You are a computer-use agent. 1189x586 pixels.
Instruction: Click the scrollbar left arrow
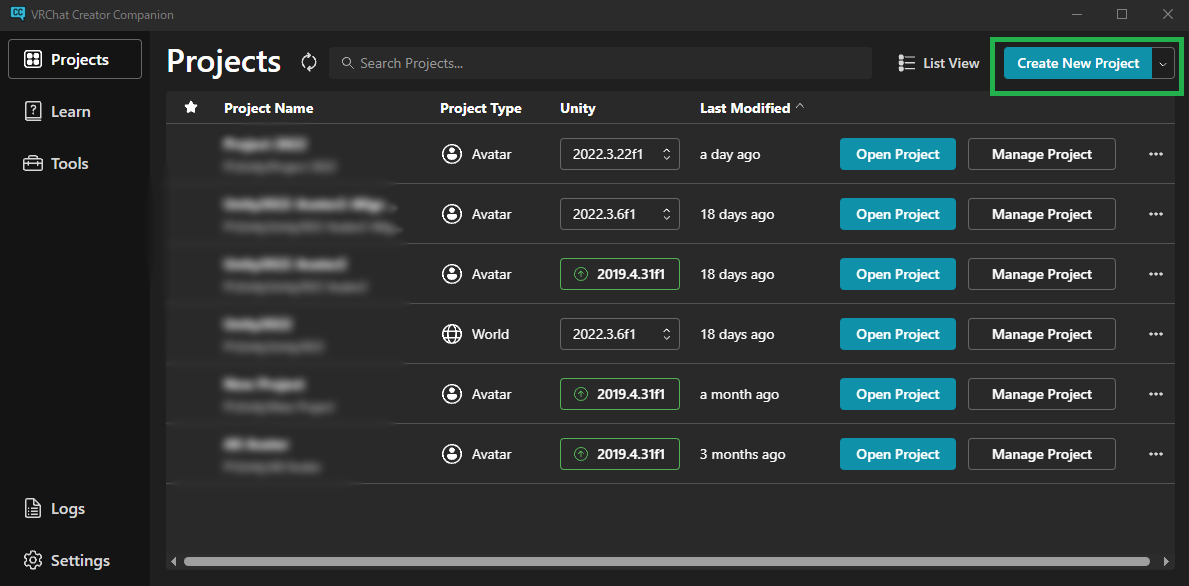(x=173, y=562)
